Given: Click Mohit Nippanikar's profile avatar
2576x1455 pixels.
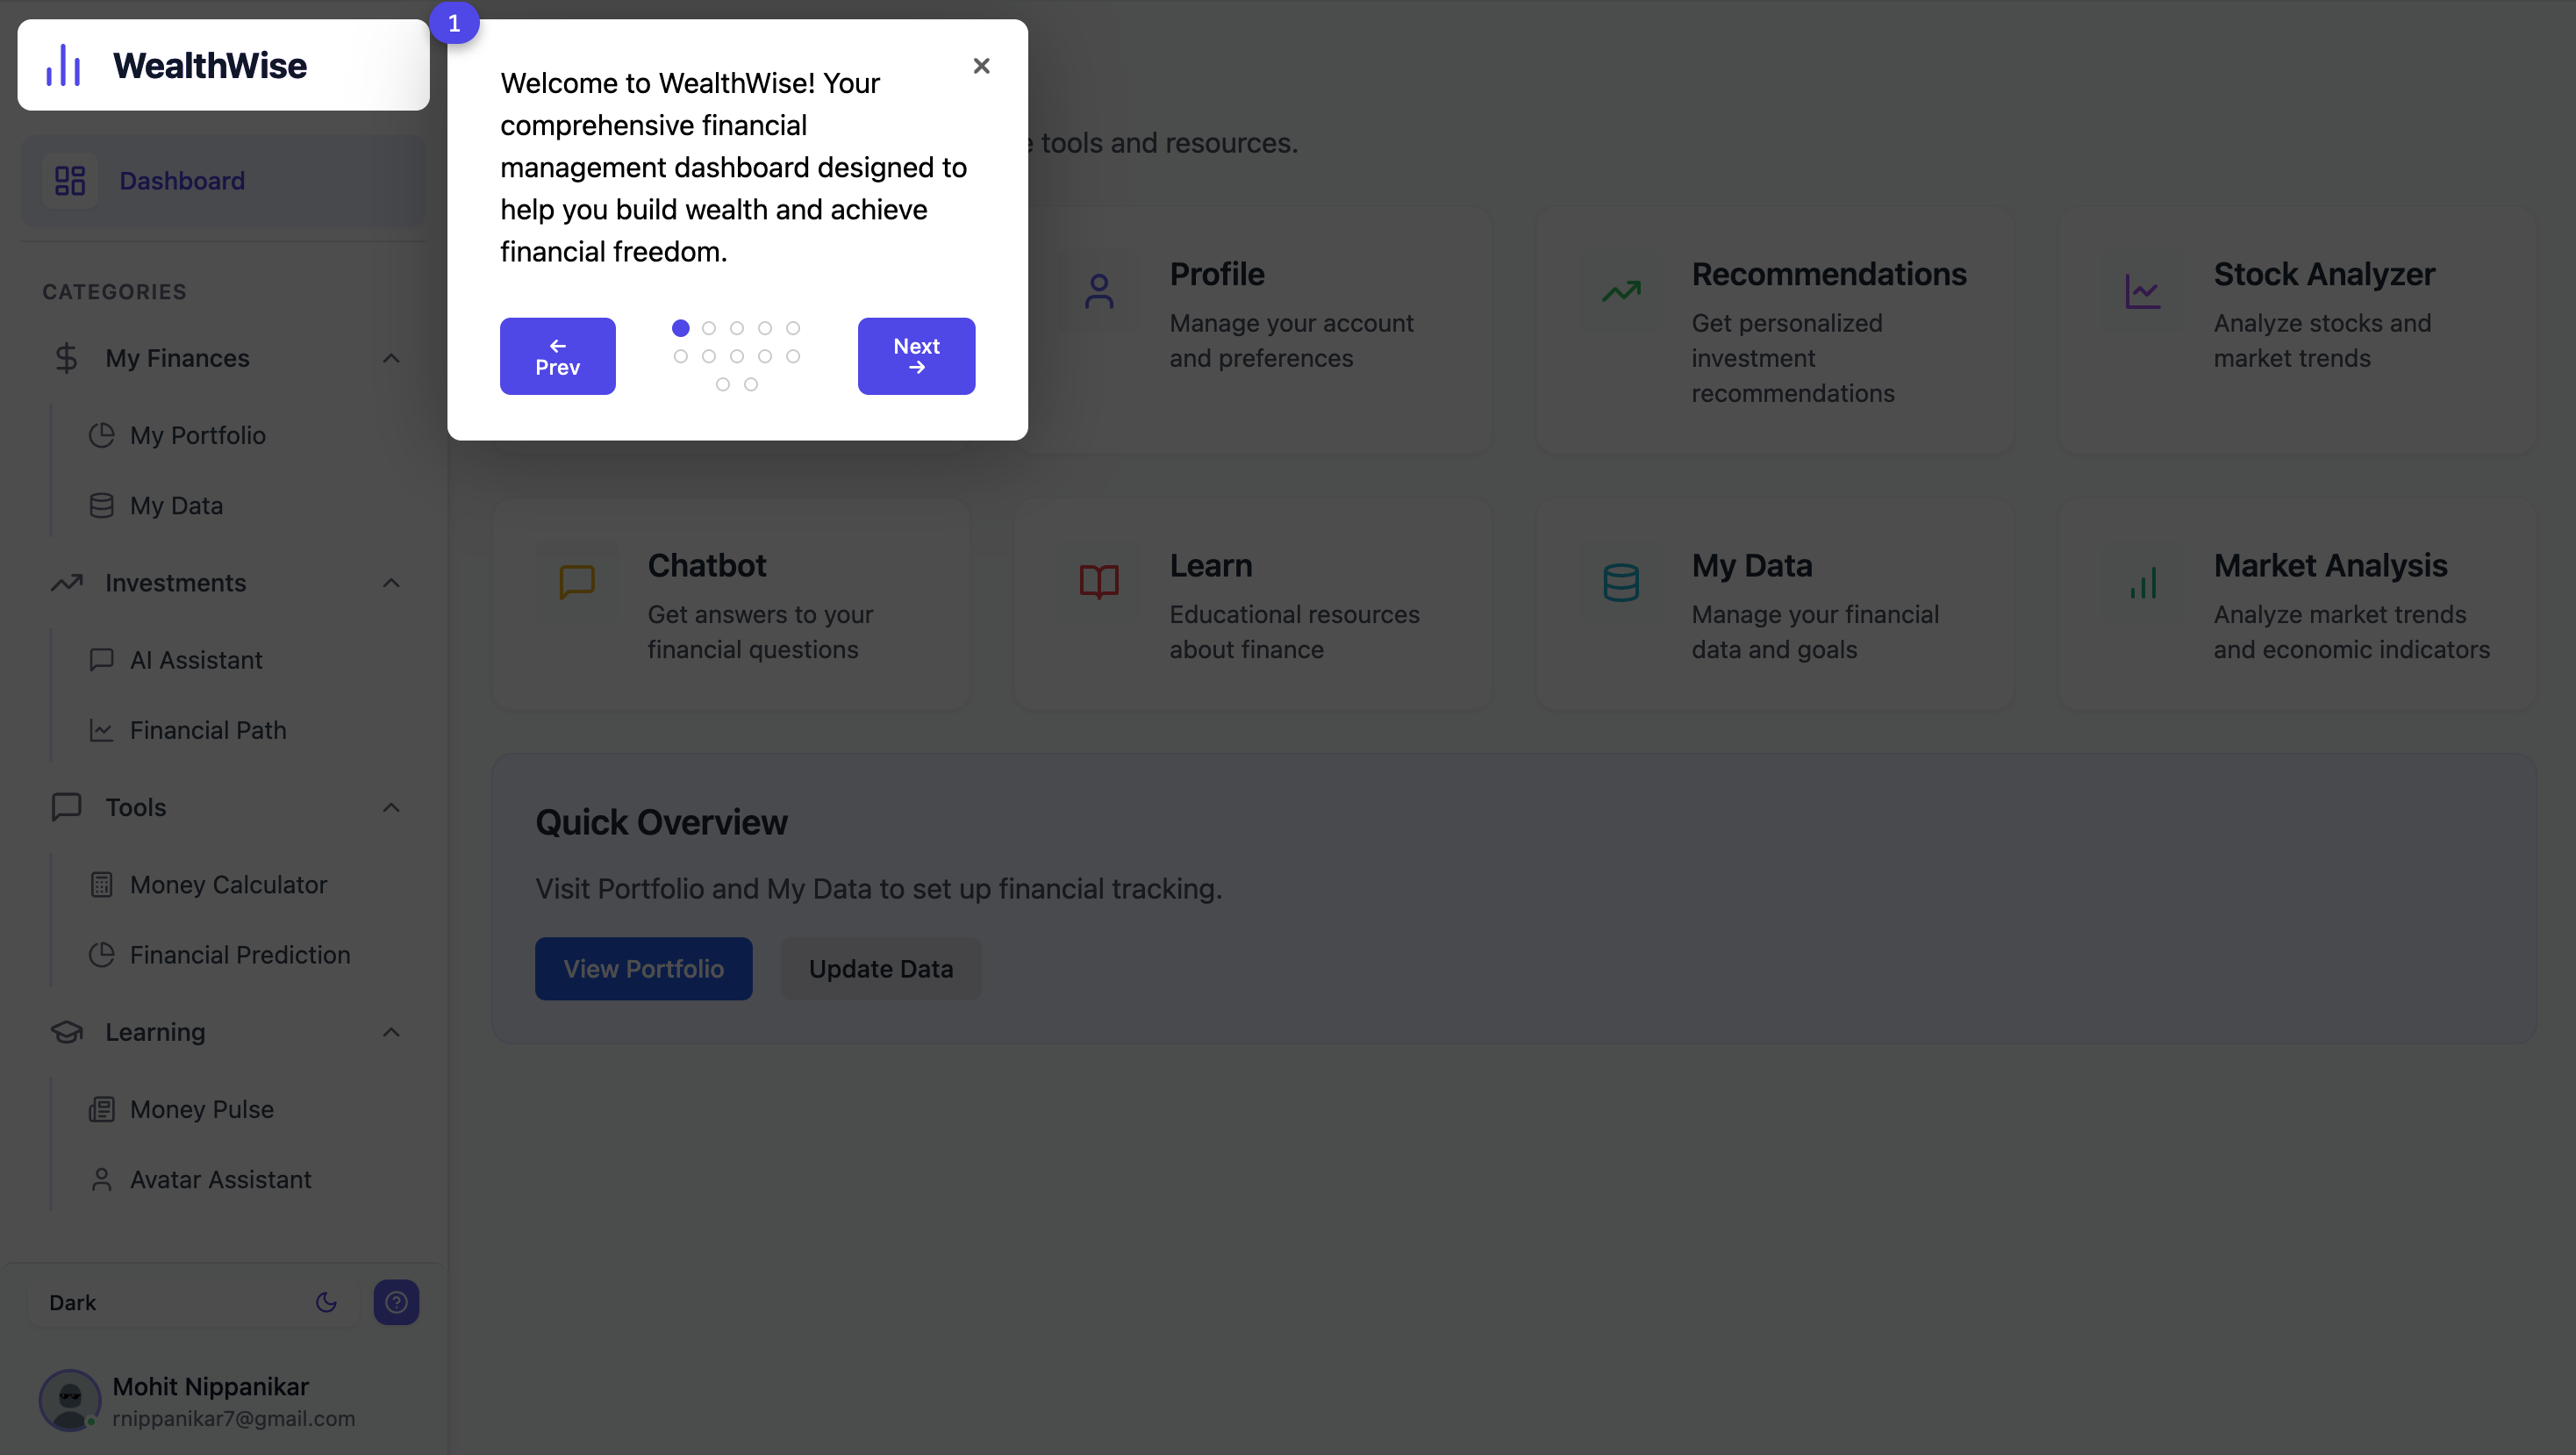Looking at the screenshot, I should tap(69, 1399).
